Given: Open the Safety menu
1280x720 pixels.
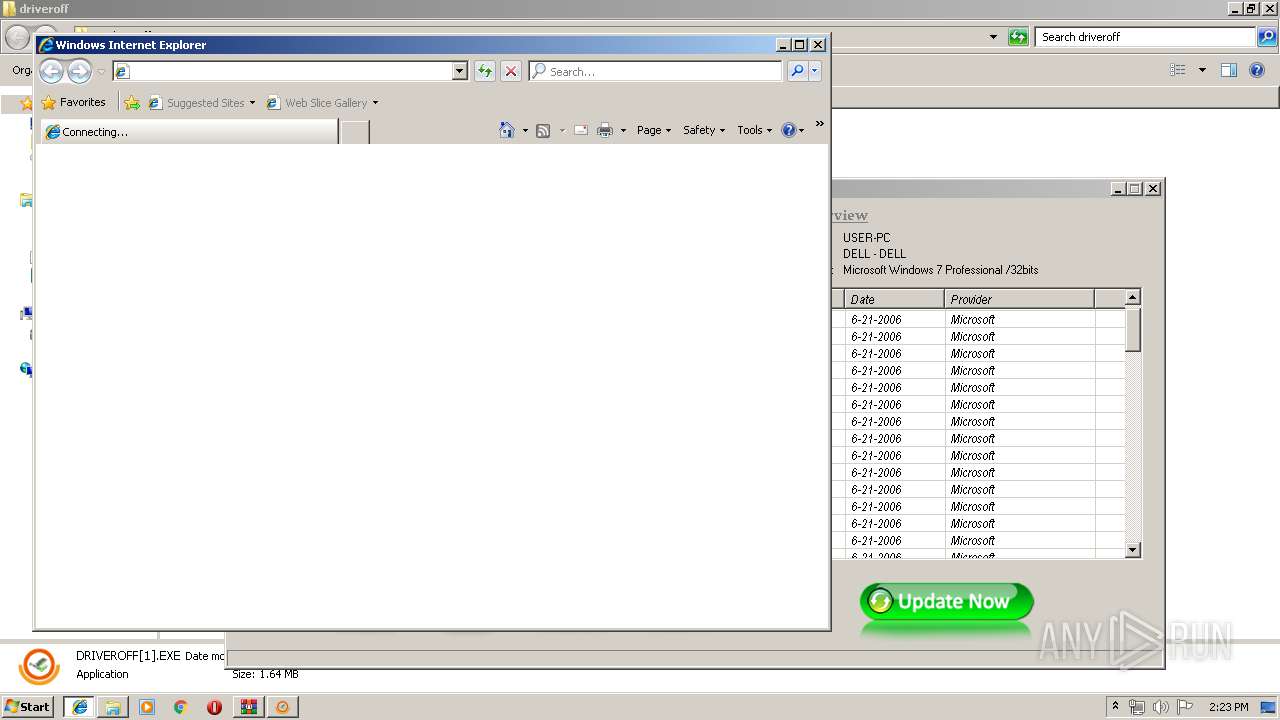Looking at the screenshot, I should tap(704, 130).
